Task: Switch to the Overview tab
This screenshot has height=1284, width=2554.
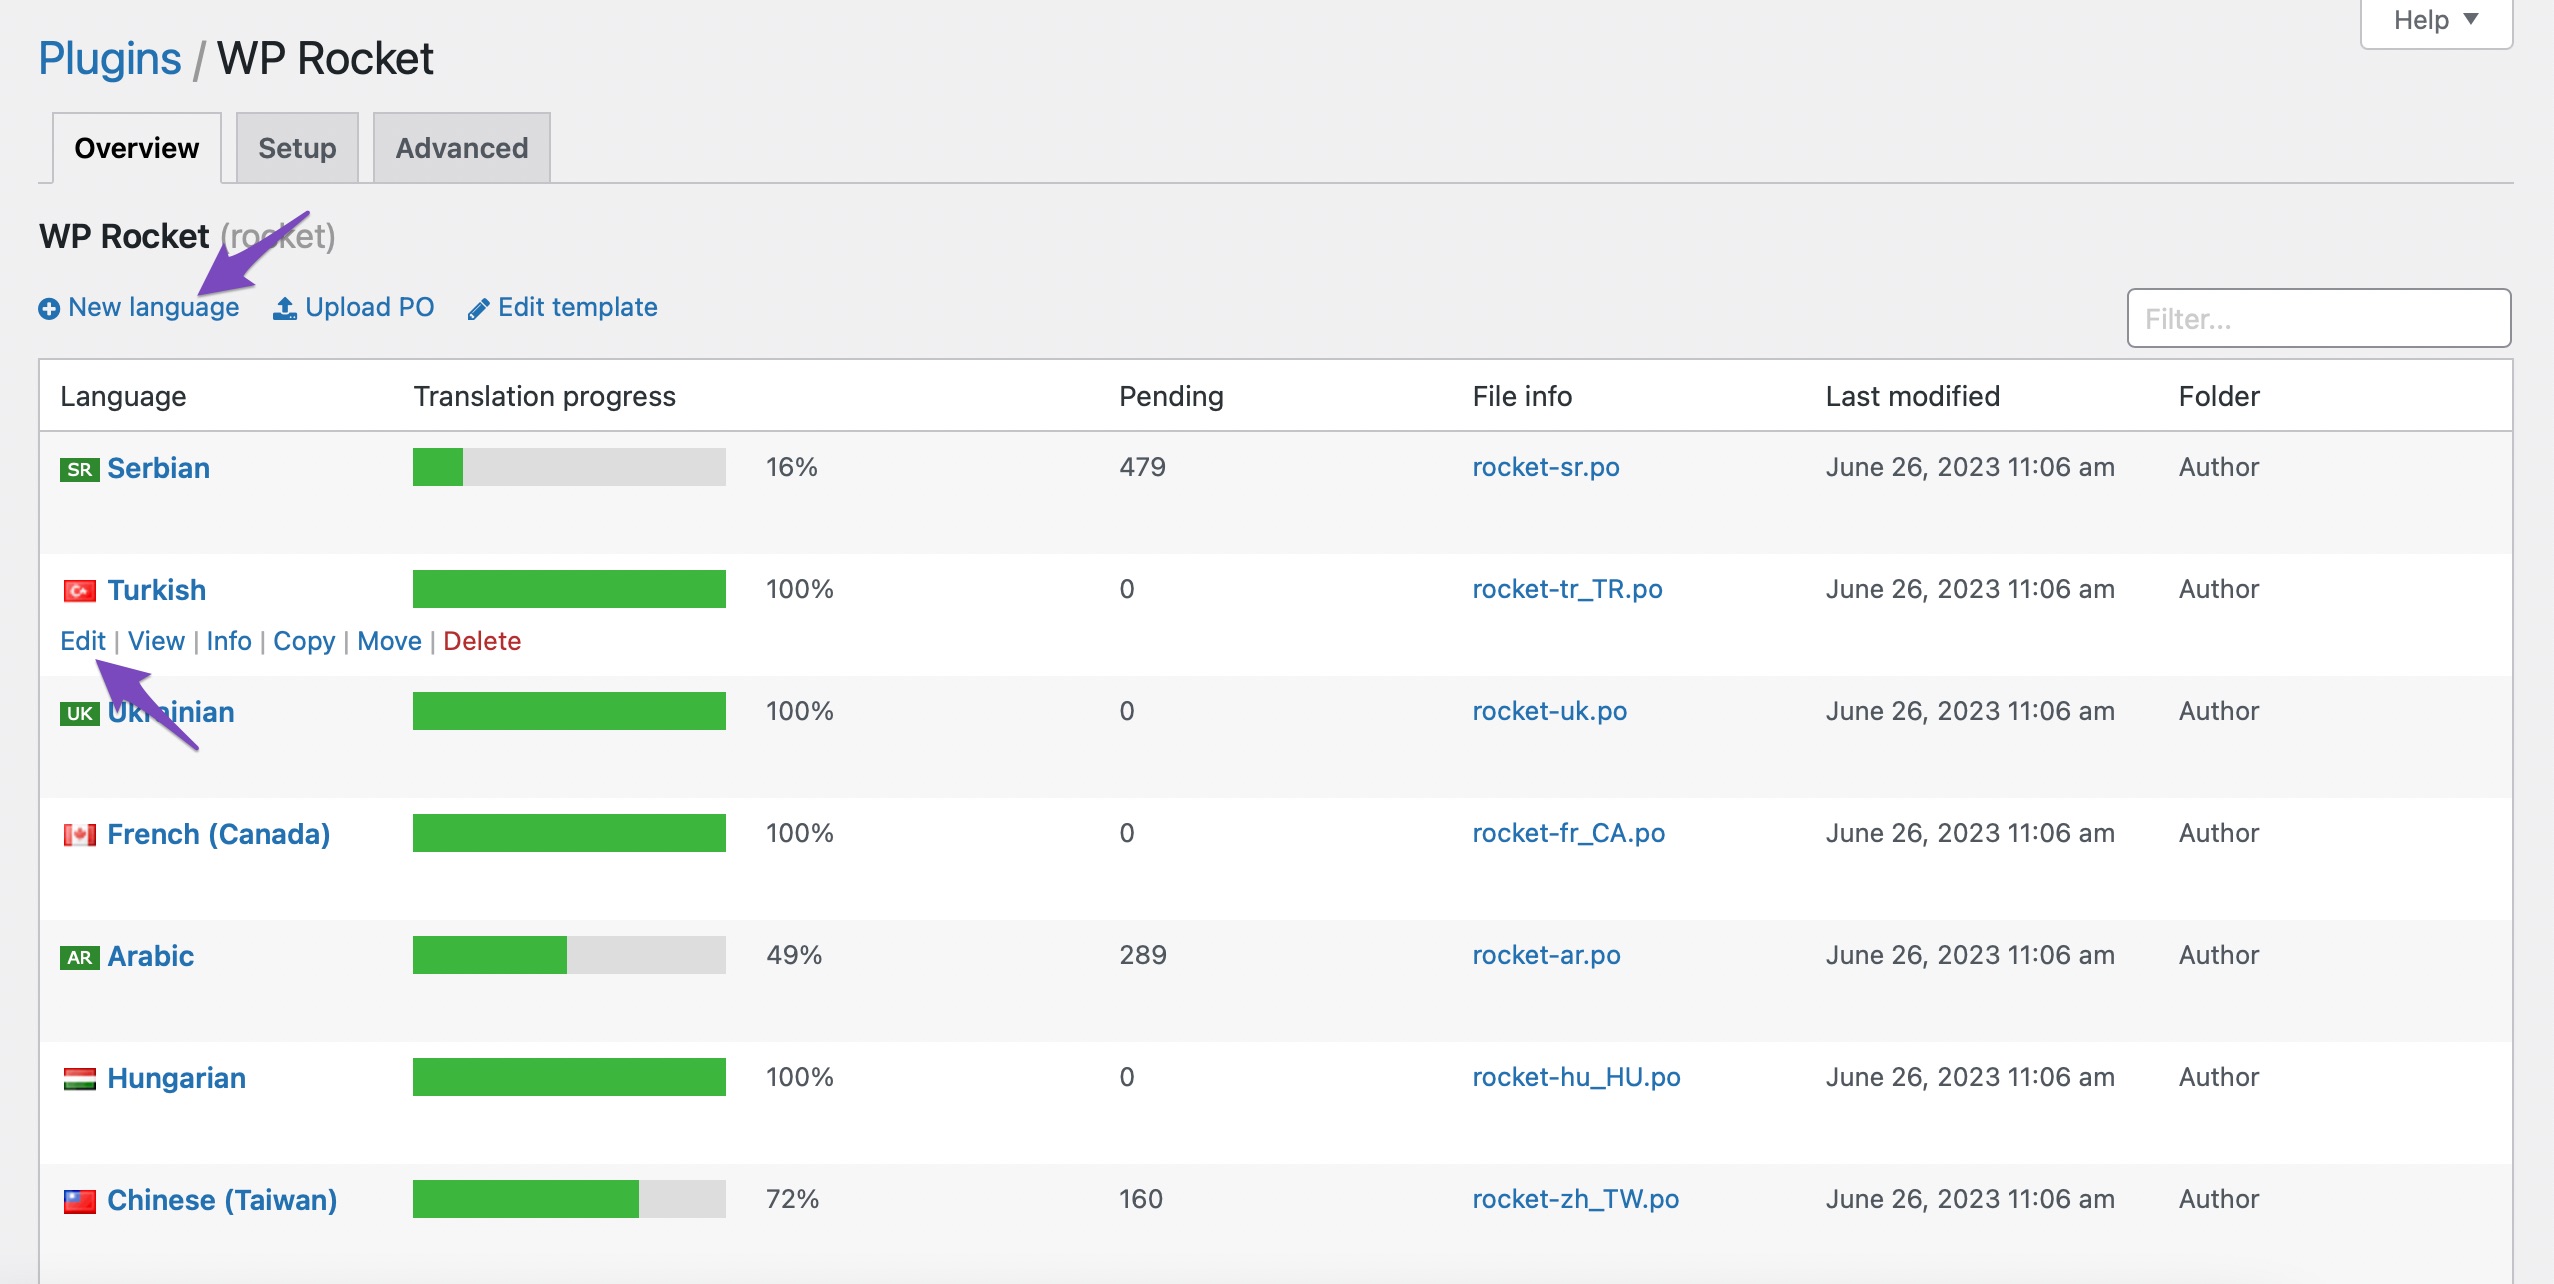Action: click(x=137, y=148)
